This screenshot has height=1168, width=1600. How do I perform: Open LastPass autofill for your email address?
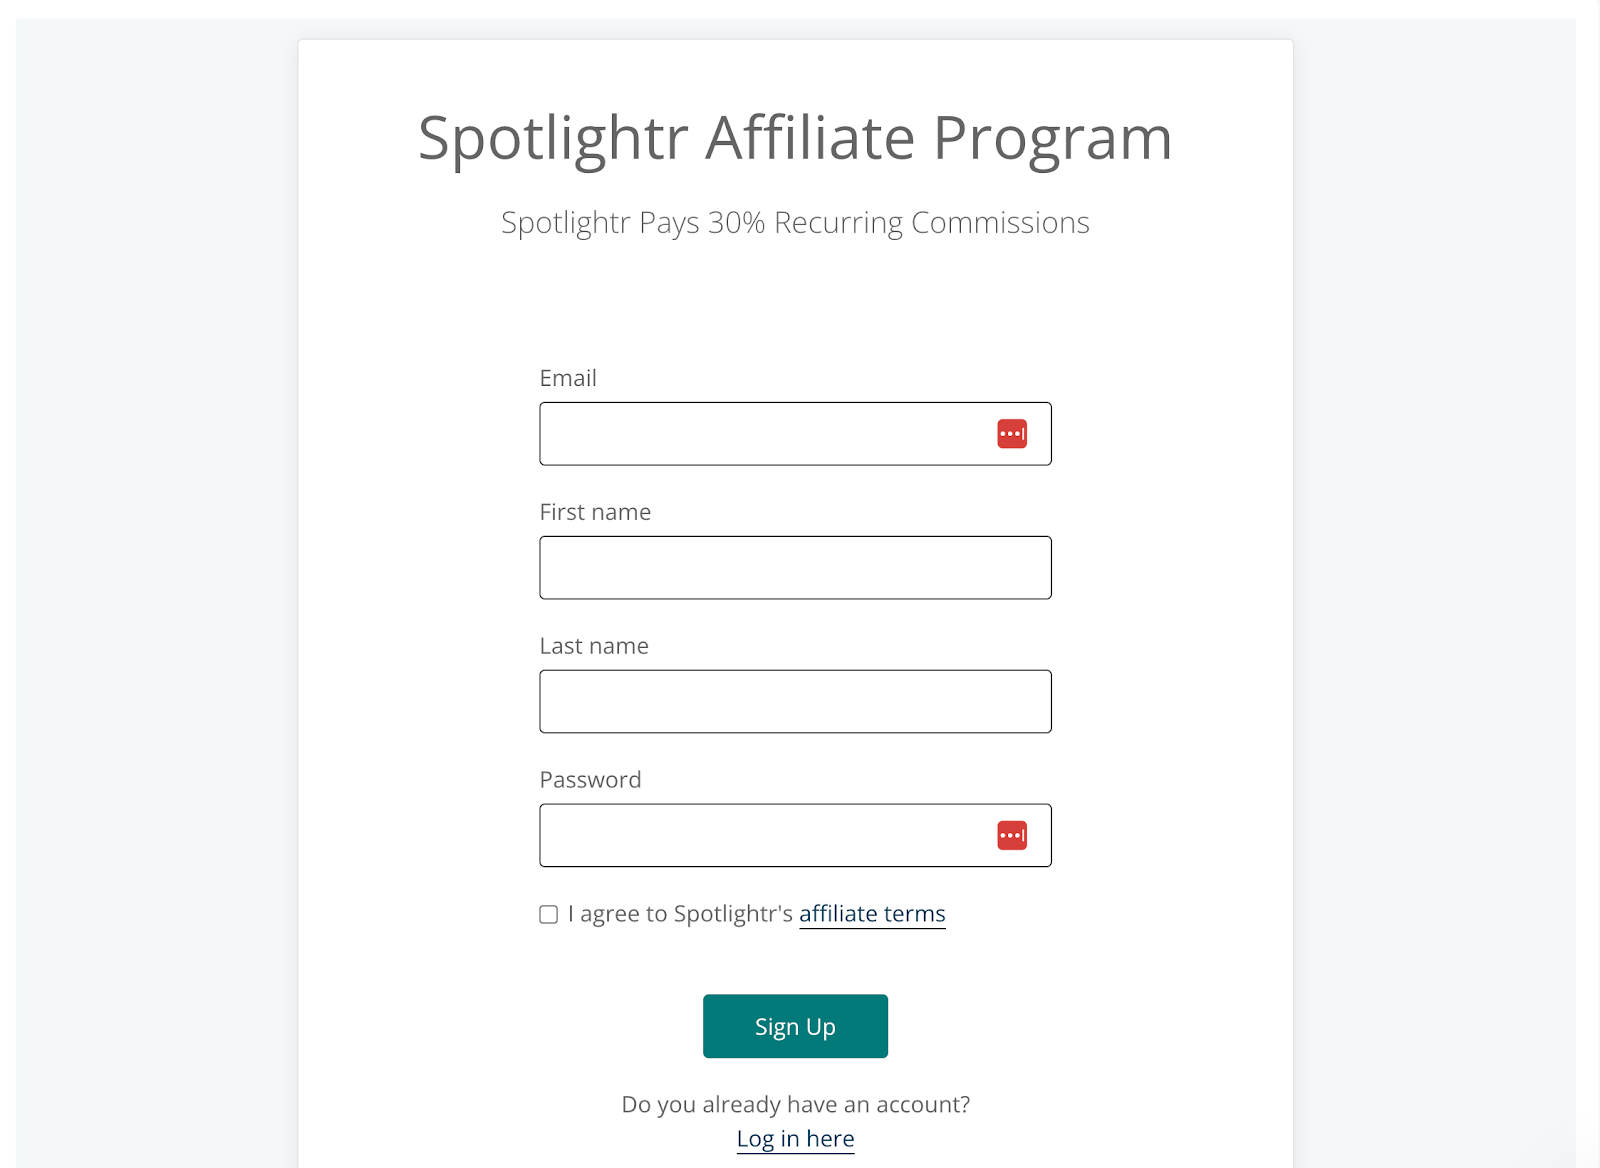[x=1014, y=433]
